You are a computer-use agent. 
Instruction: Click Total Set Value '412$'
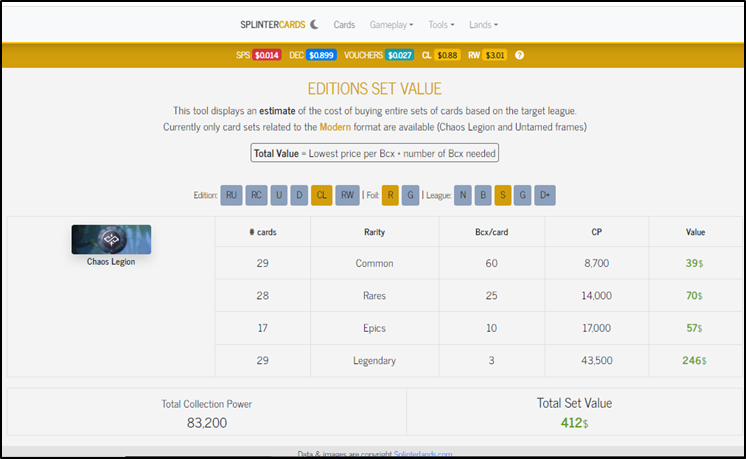(x=574, y=423)
